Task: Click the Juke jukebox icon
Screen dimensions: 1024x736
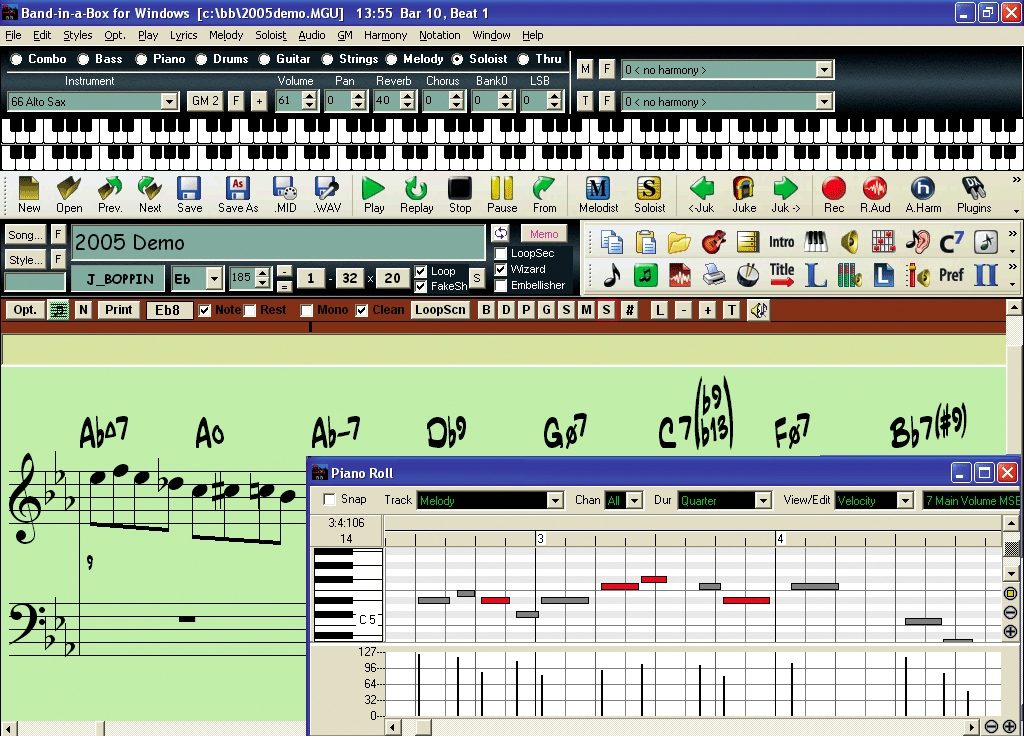Action: point(744,195)
